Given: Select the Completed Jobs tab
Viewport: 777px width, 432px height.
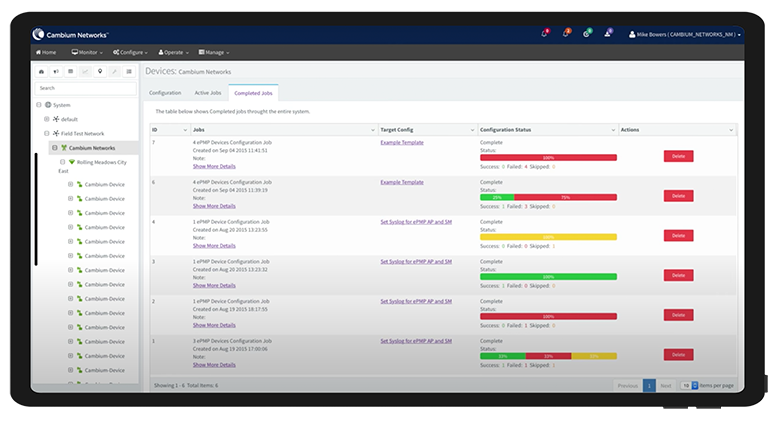Looking at the screenshot, I should pyautogui.click(x=253, y=93).
